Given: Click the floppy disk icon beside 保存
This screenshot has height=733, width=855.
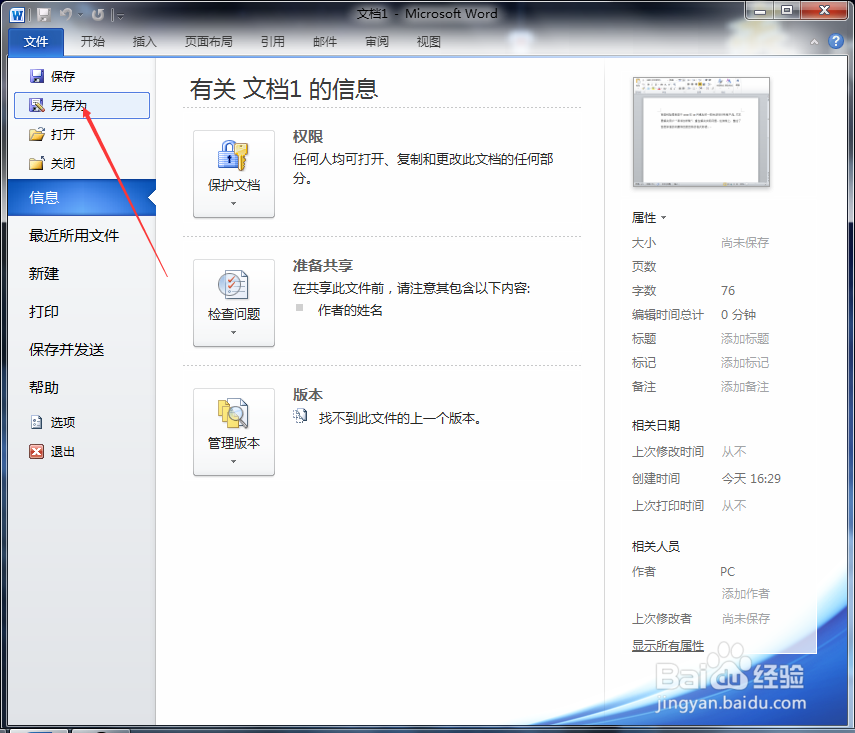Looking at the screenshot, I should 37,76.
